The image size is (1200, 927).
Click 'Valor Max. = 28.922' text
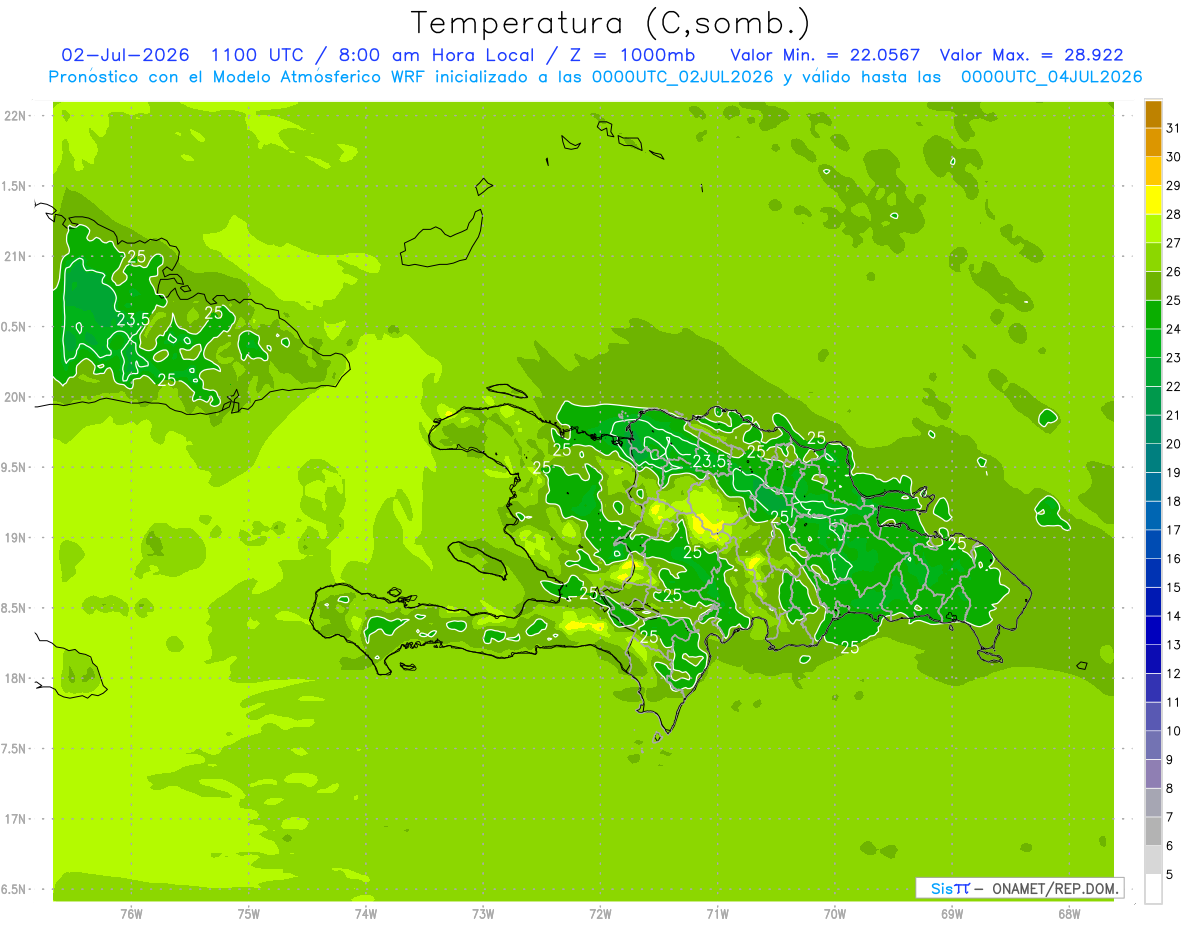point(1031,55)
